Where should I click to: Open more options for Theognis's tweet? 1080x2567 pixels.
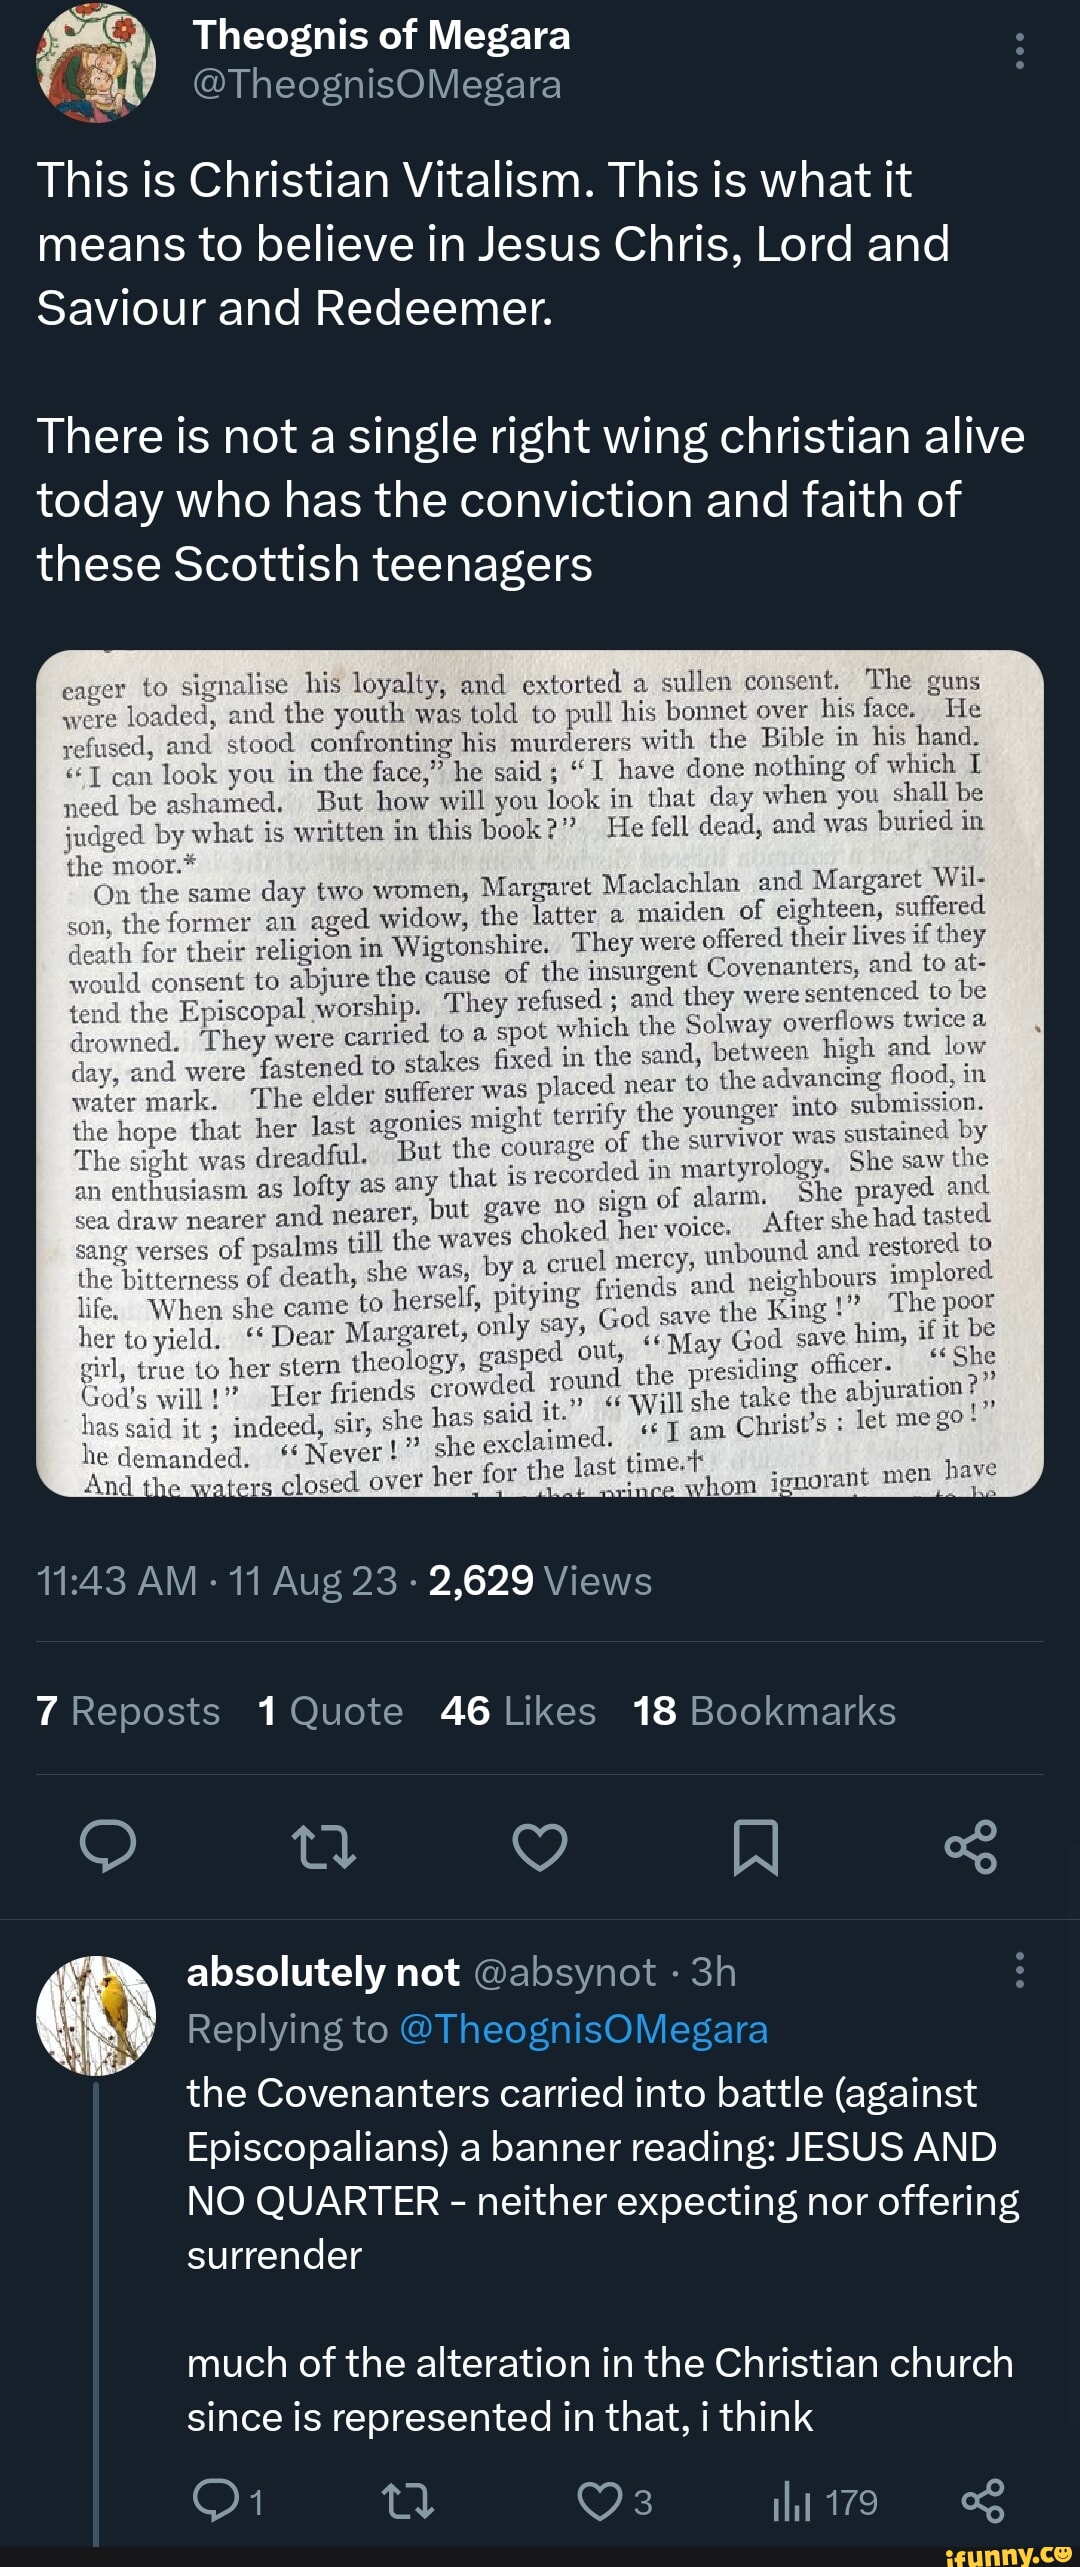pyautogui.click(x=1019, y=51)
